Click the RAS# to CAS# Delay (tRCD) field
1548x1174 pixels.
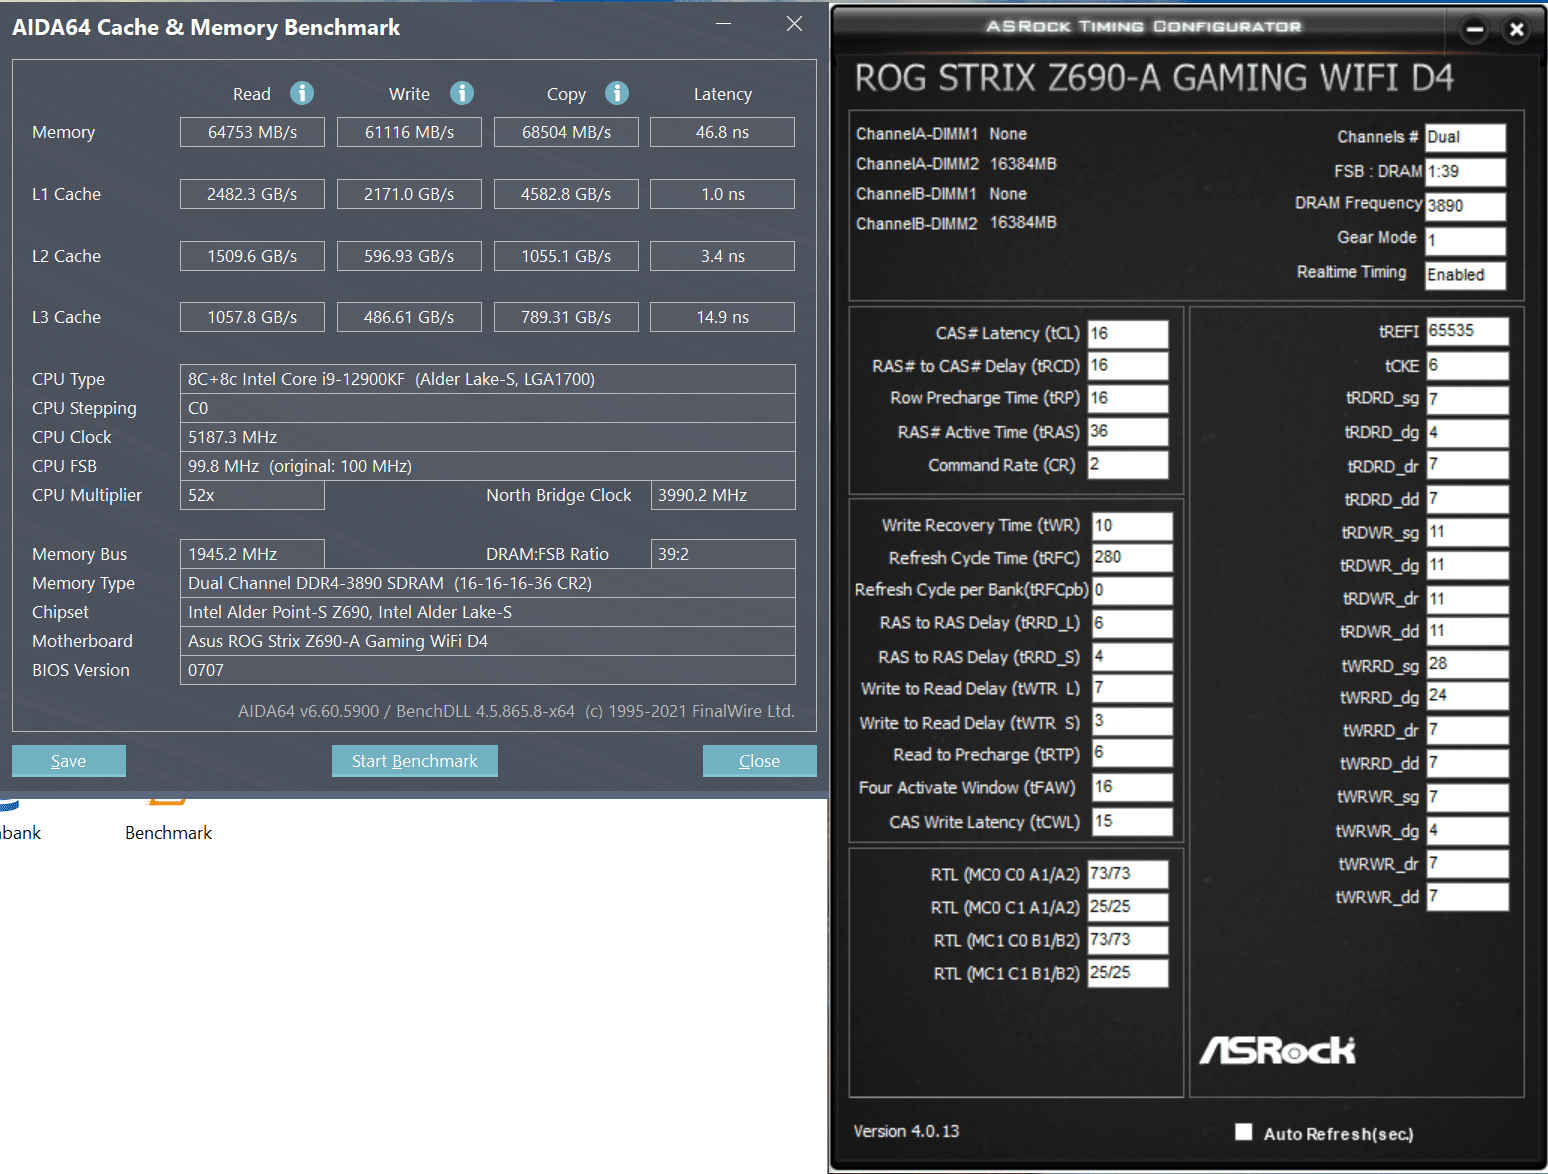tap(1128, 365)
